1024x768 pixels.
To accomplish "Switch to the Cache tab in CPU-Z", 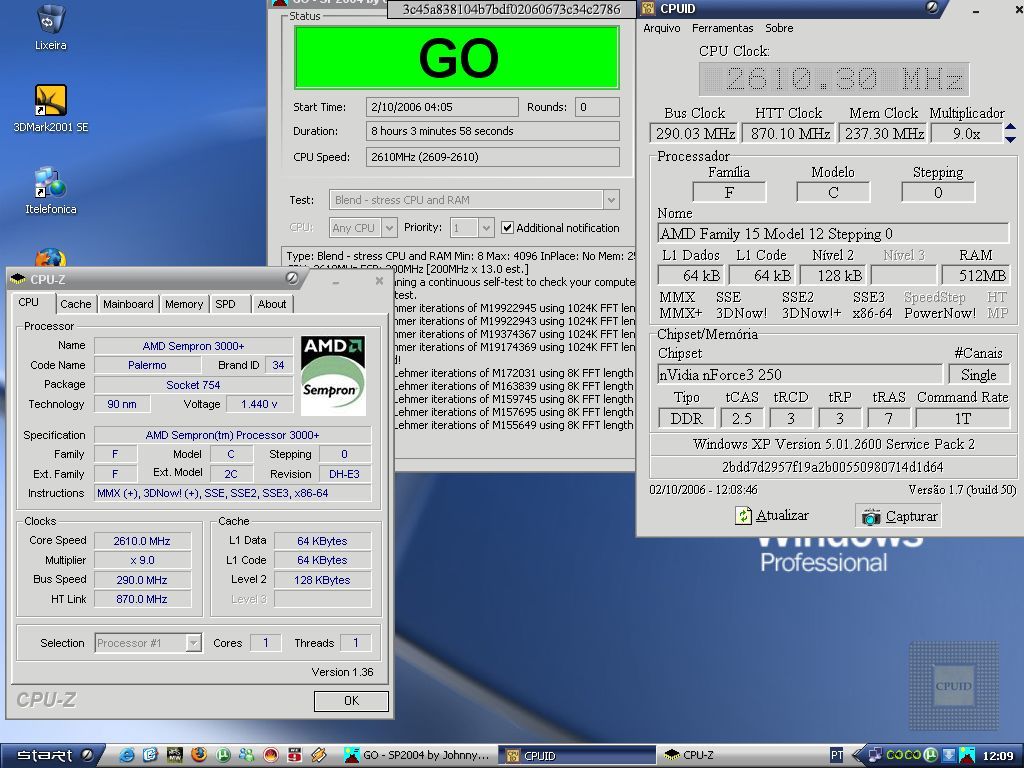I will tap(76, 304).
